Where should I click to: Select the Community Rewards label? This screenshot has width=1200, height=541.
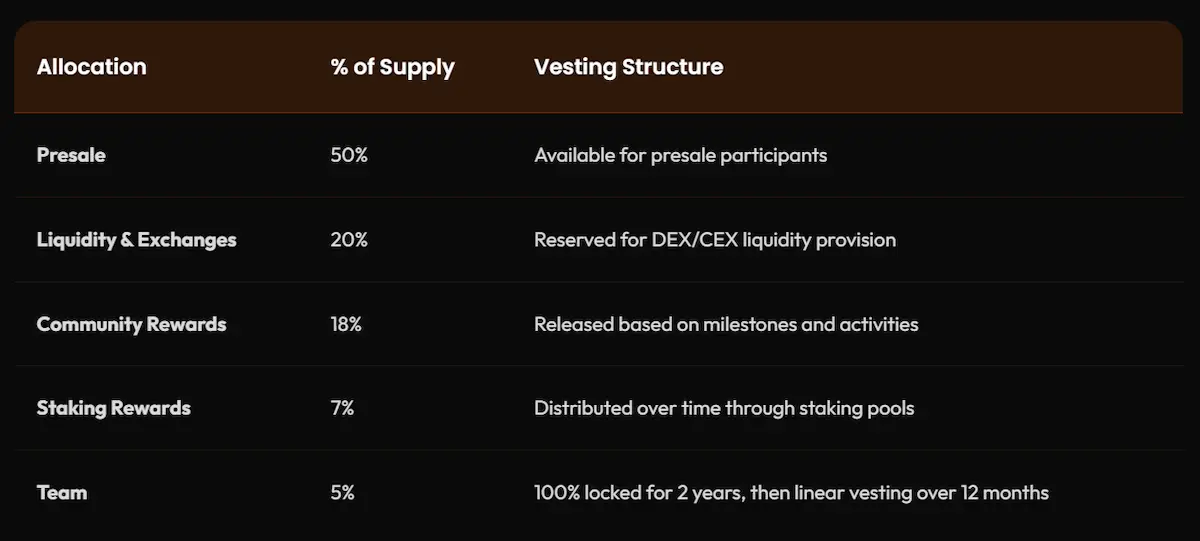(131, 324)
